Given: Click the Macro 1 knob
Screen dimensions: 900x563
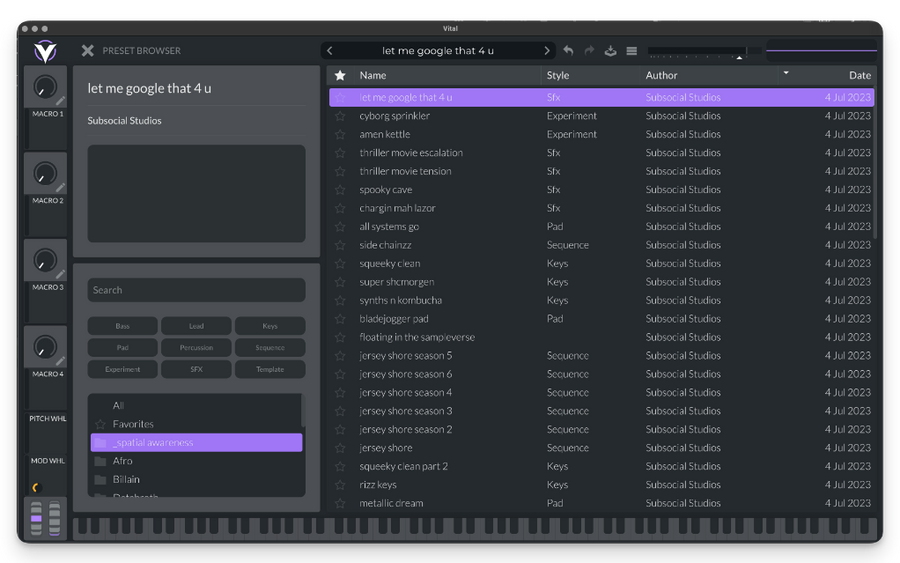Looking at the screenshot, I should [45, 87].
